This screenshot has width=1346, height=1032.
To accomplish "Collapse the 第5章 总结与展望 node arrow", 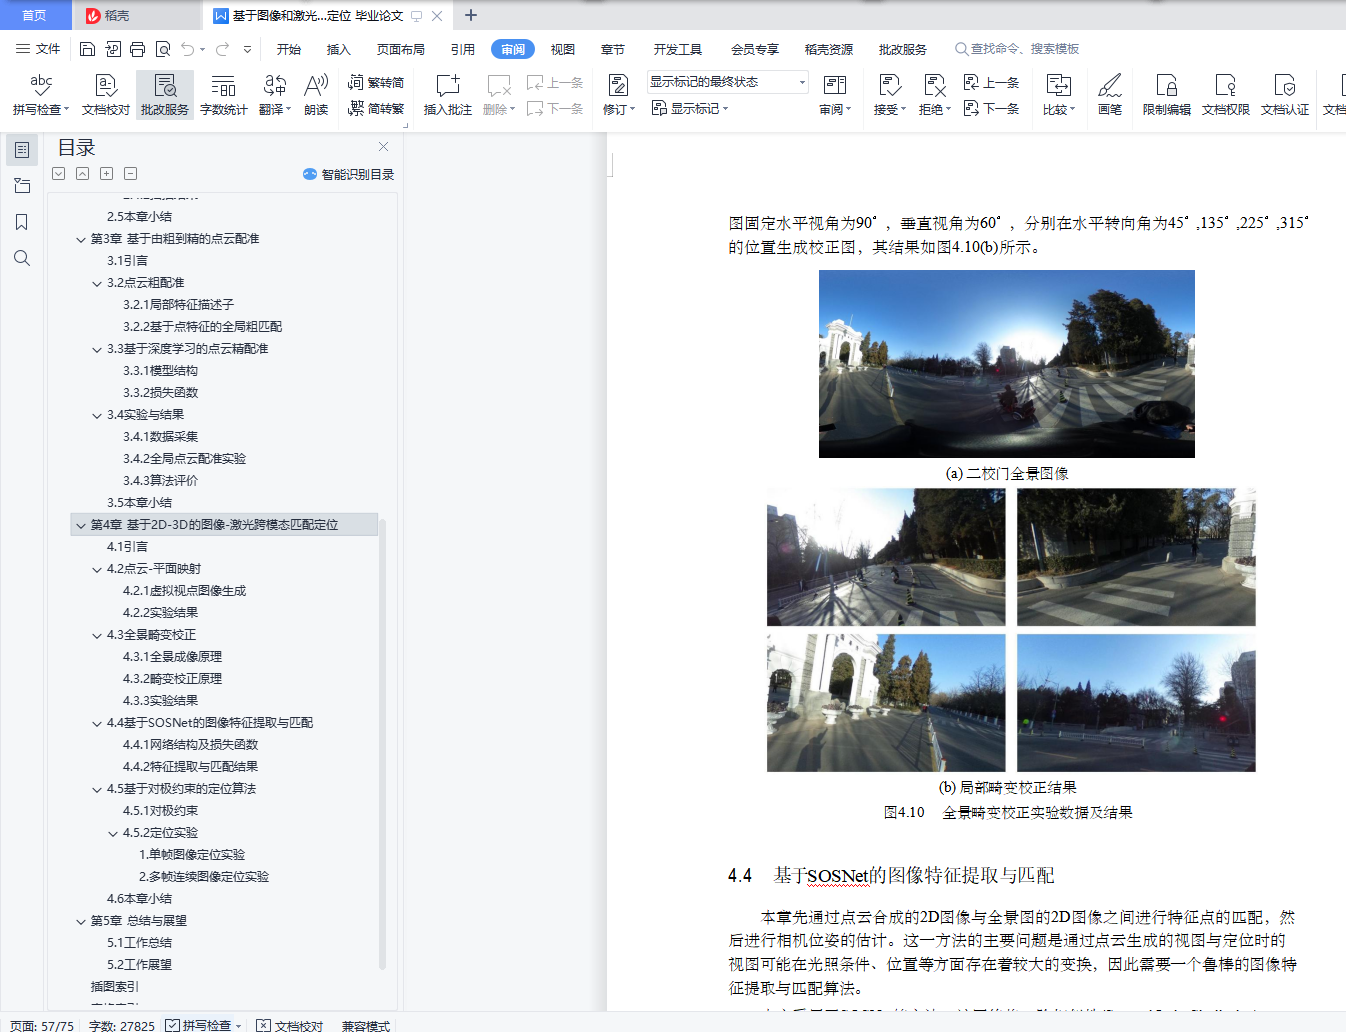I will coord(81,921).
